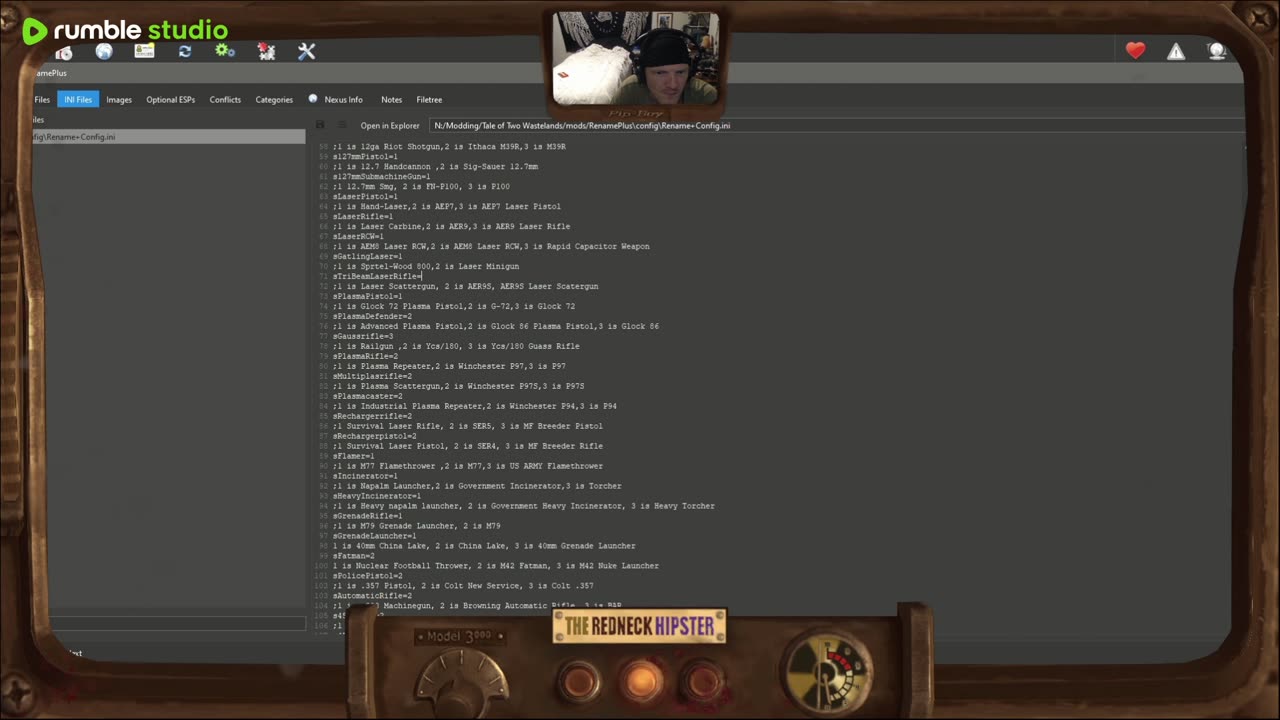Click the line 'sPlasmaDefender=2'
The image size is (1280, 720).
(372, 317)
